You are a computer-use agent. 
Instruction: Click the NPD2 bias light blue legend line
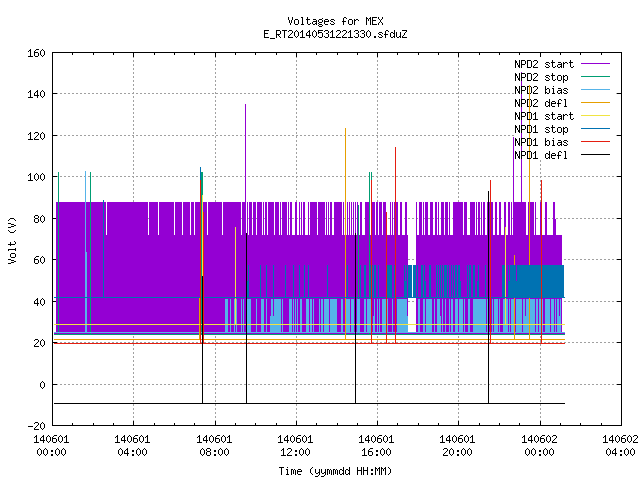(x=595, y=90)
